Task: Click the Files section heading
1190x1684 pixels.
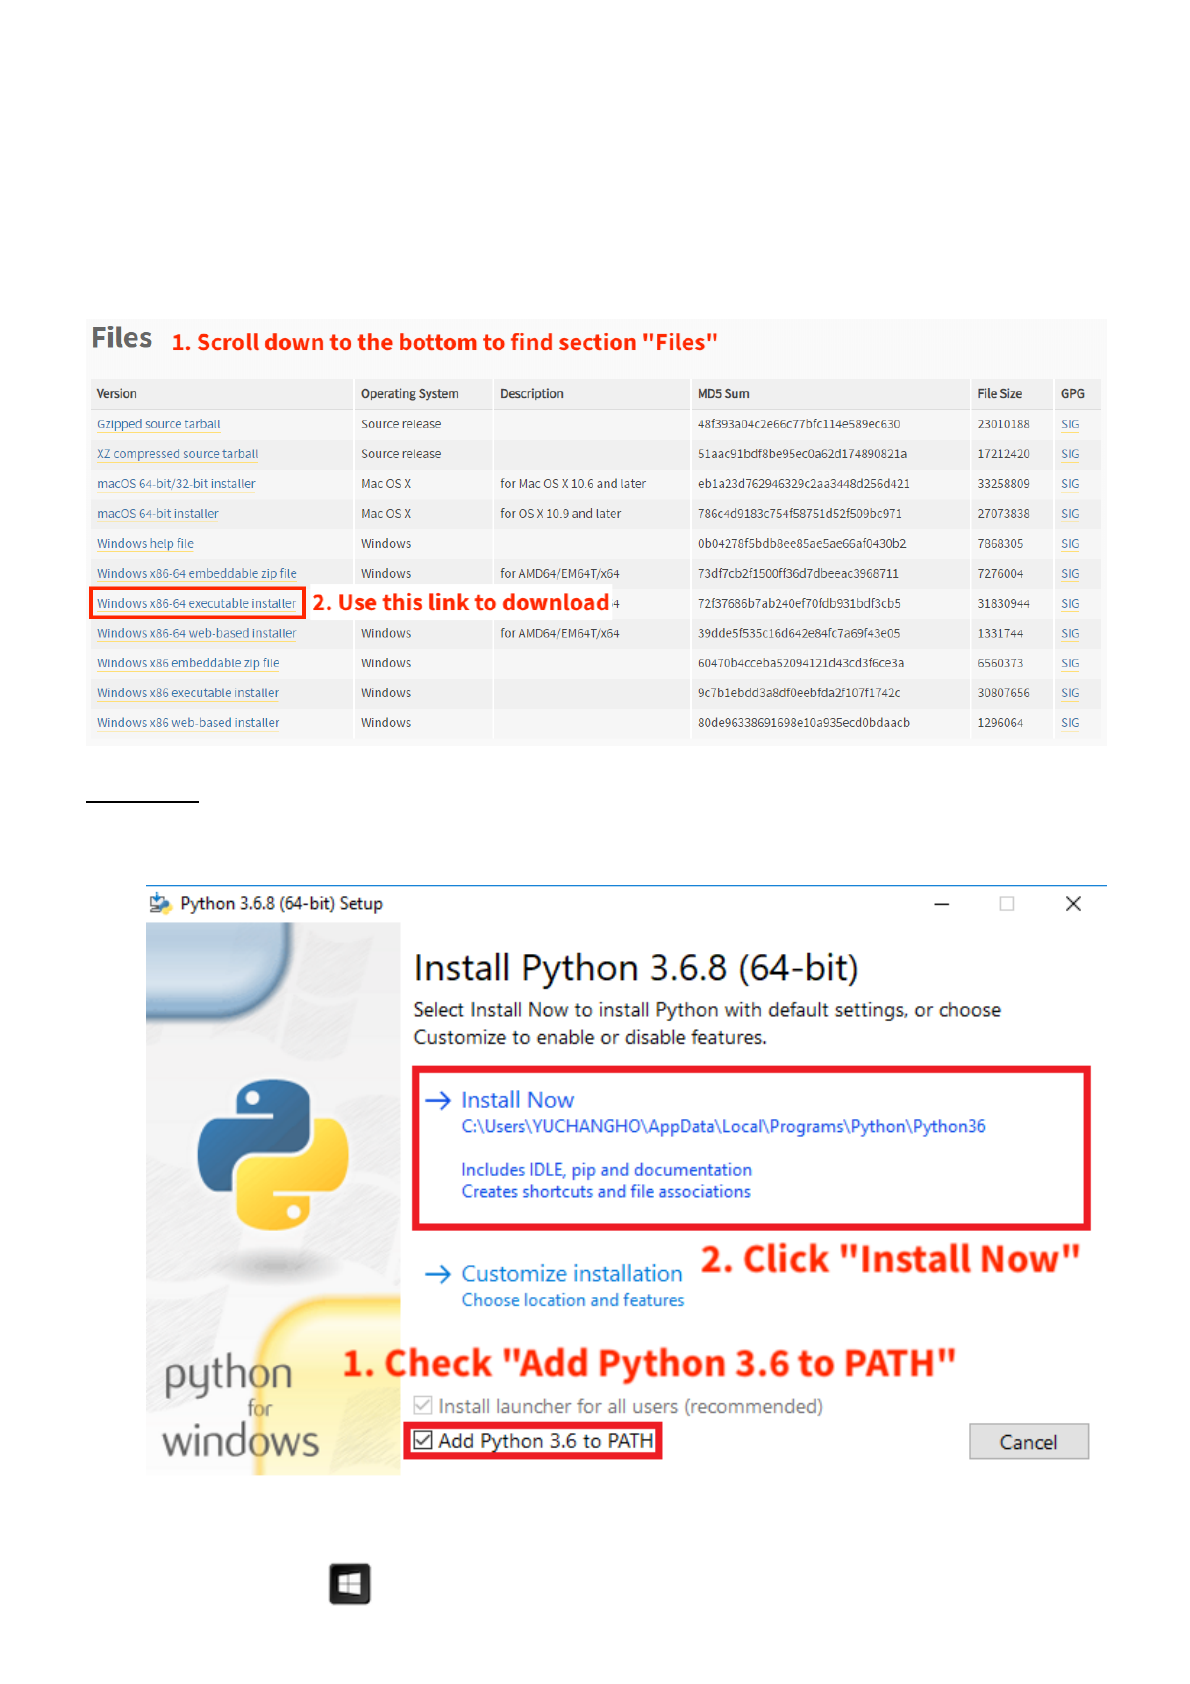Action: (x=122, y=338)
